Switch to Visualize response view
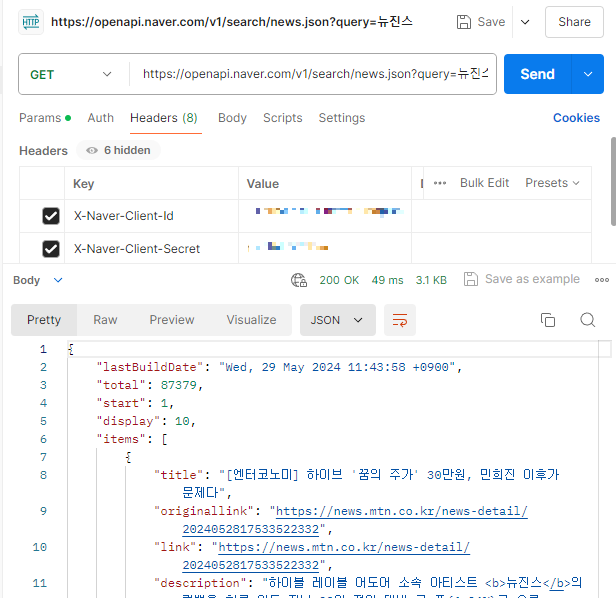Viewport: 616px width, 598px height. 251,320
